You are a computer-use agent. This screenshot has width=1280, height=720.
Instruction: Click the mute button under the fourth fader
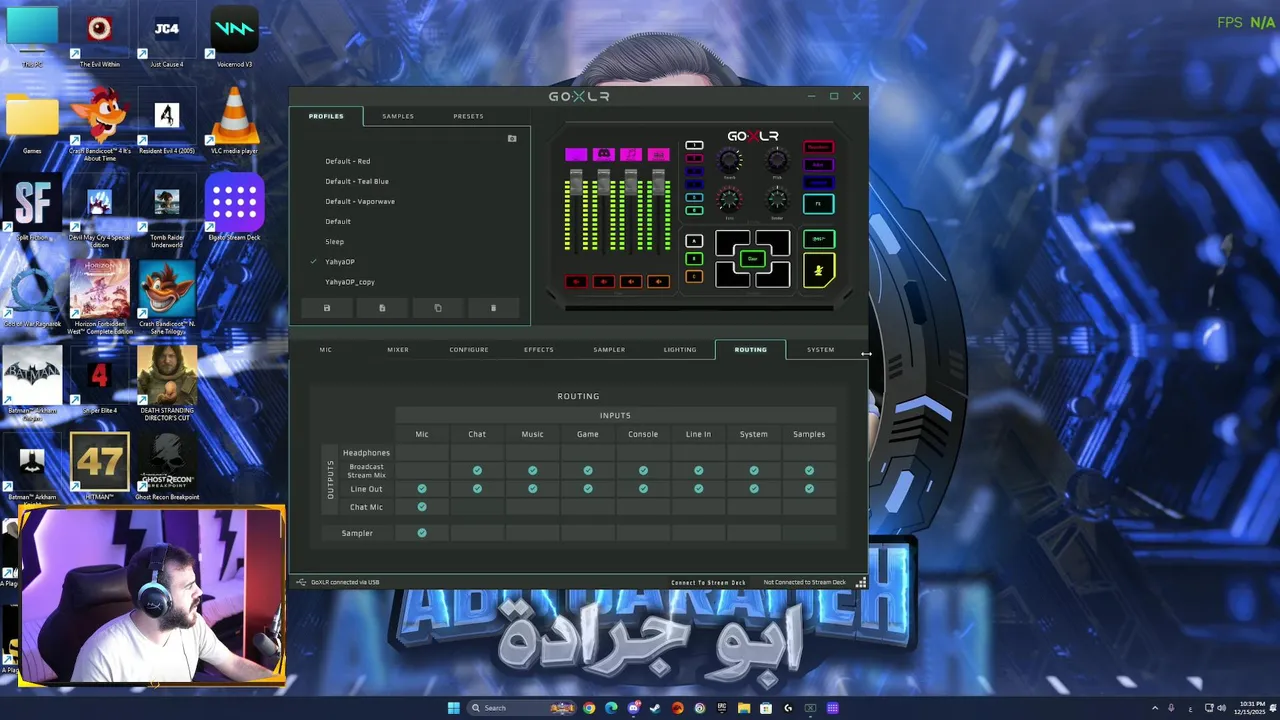658,281
